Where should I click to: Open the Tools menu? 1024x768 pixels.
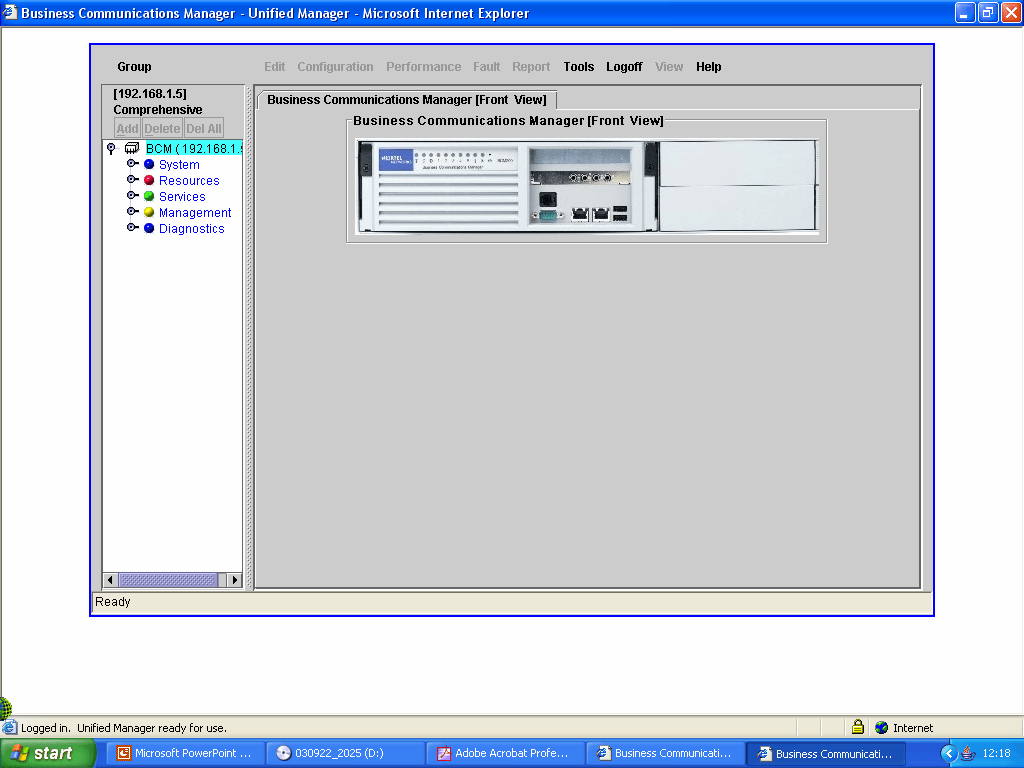pos(579,67)
